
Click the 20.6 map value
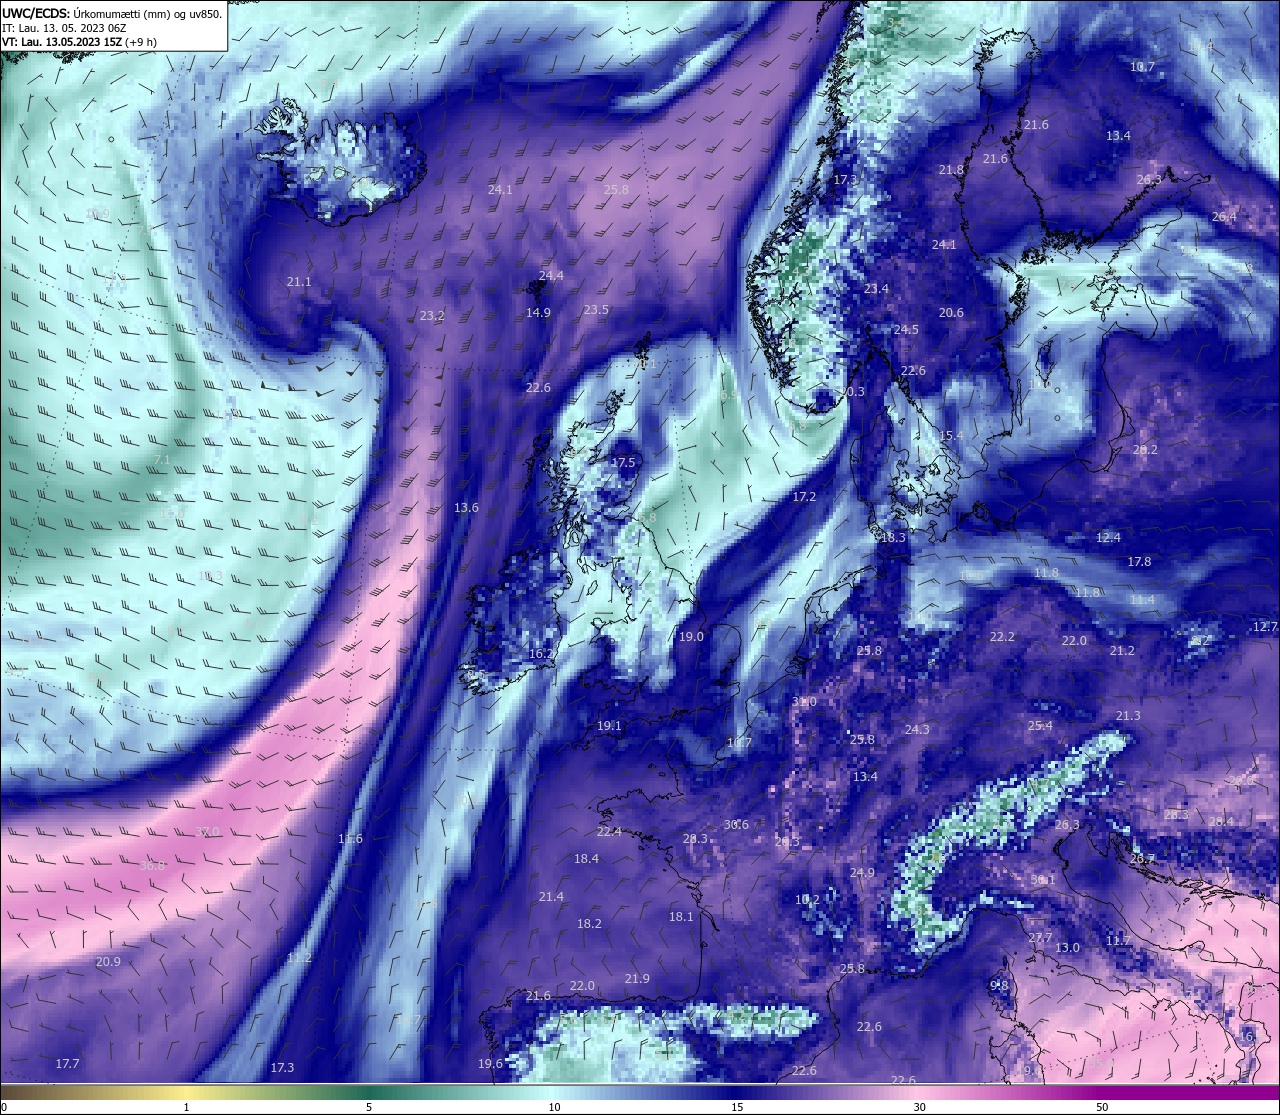point(951,312)
